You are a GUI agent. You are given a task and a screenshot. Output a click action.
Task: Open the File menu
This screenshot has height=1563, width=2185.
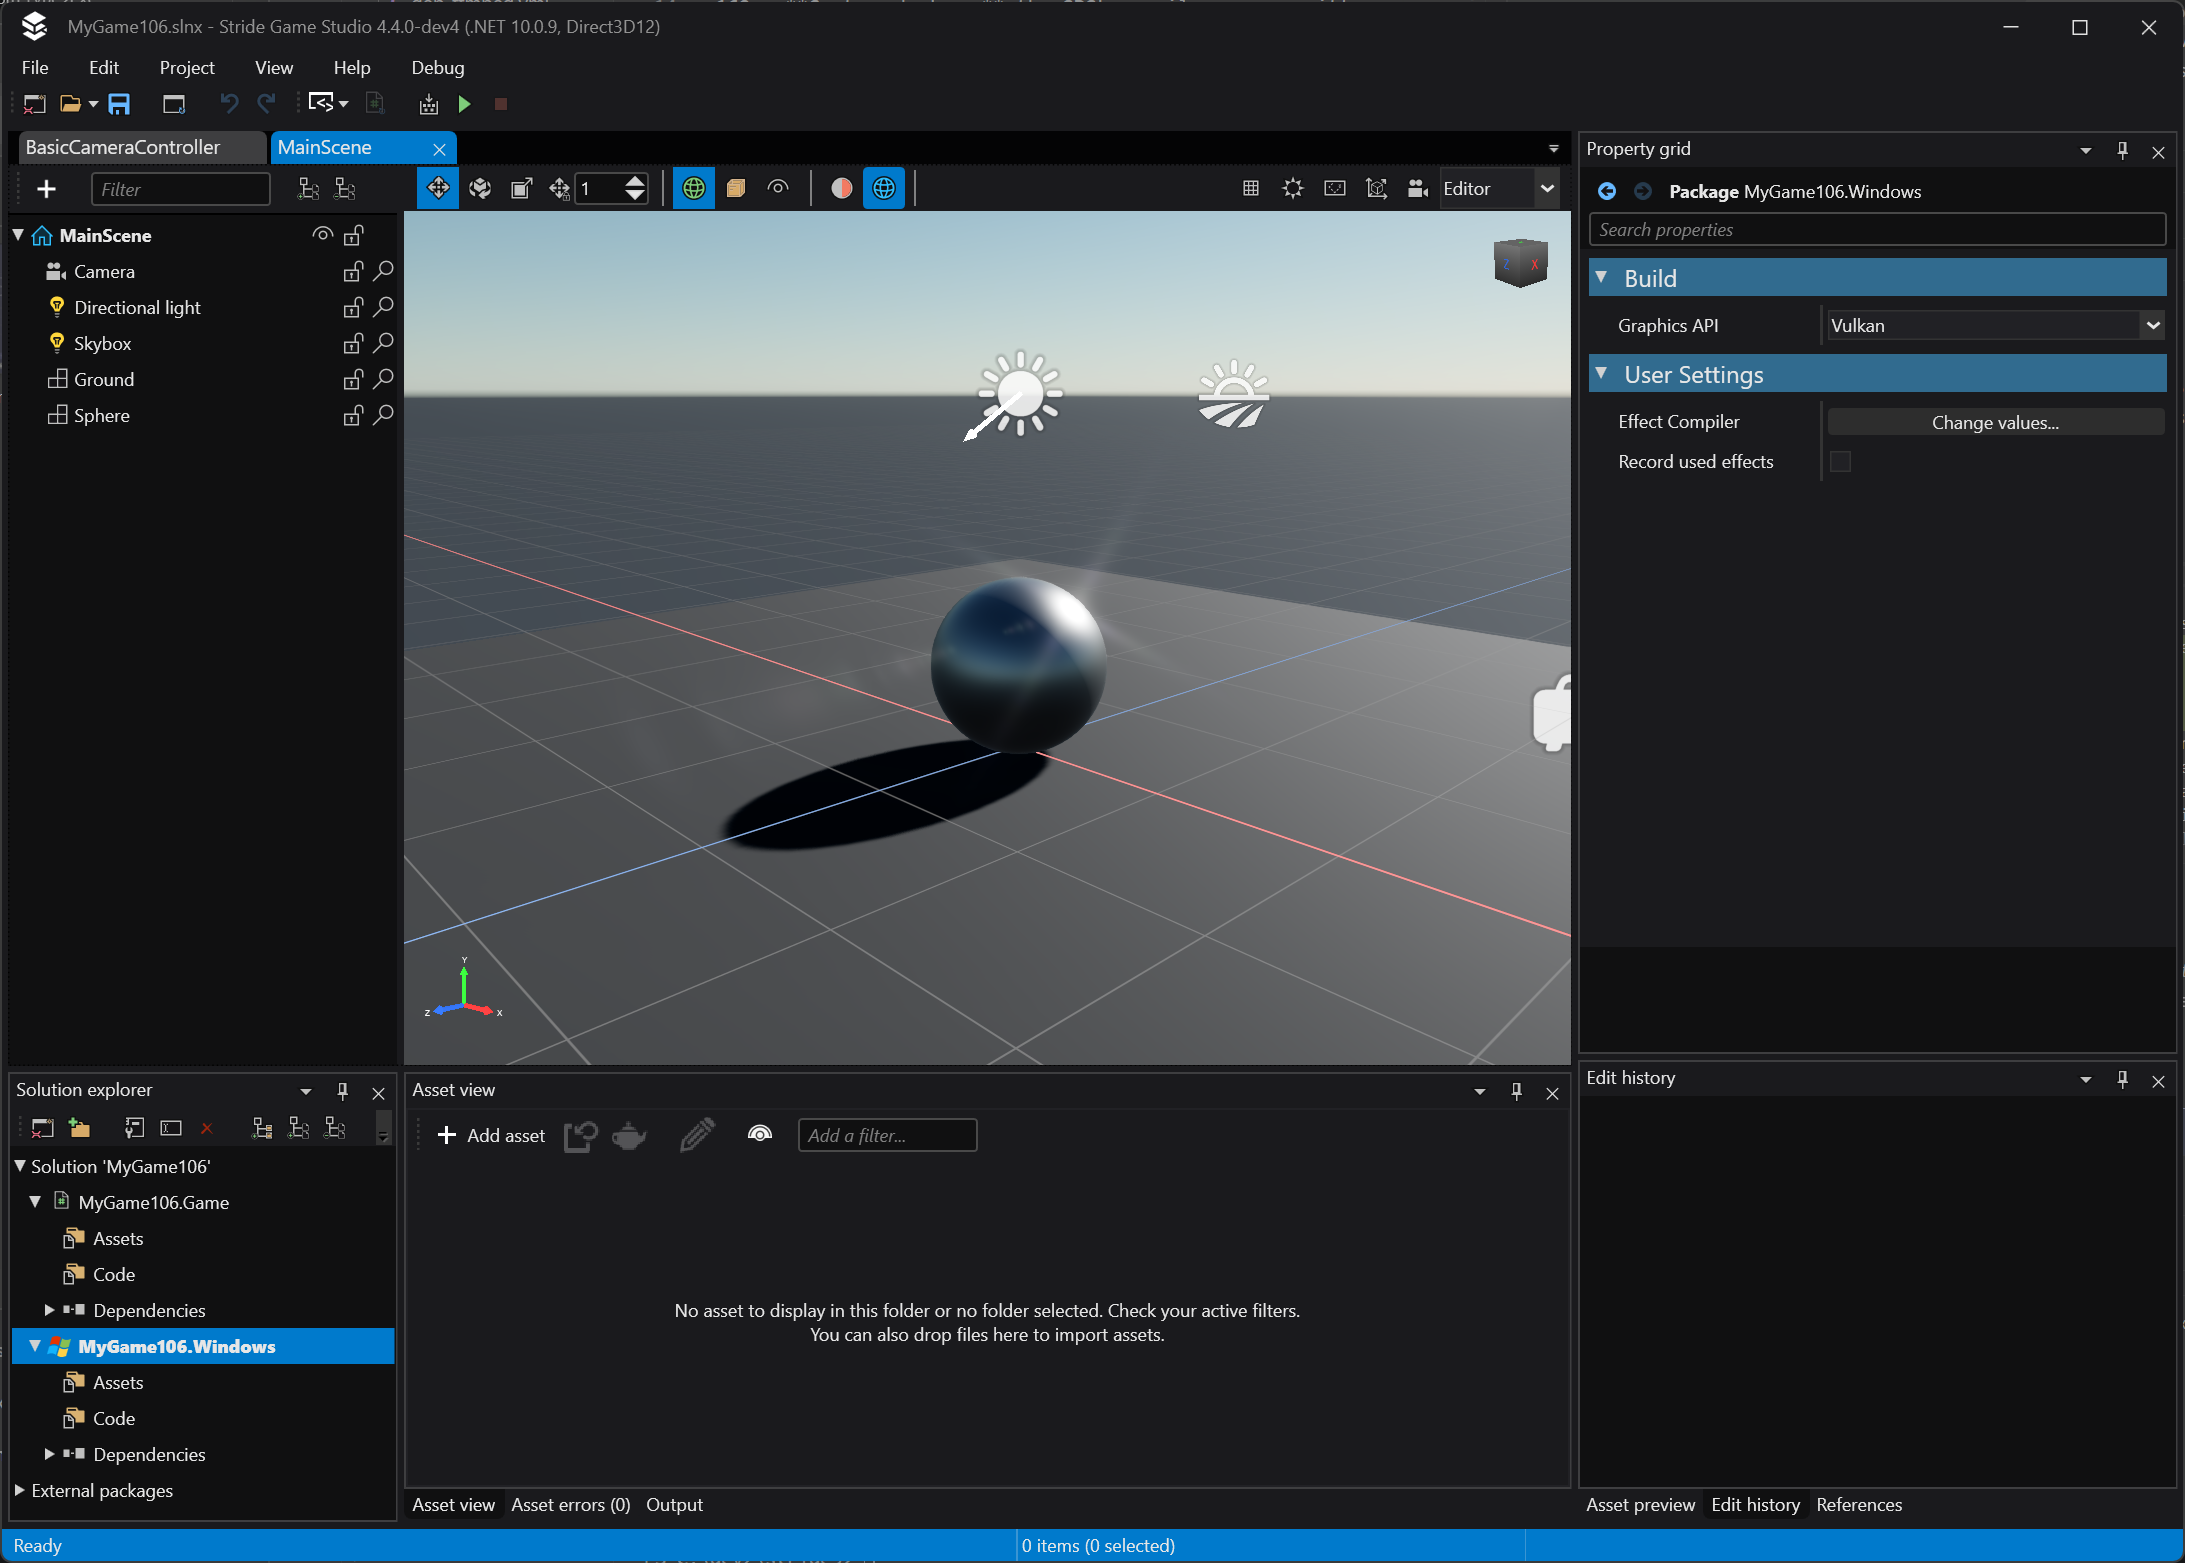(35, 67)
